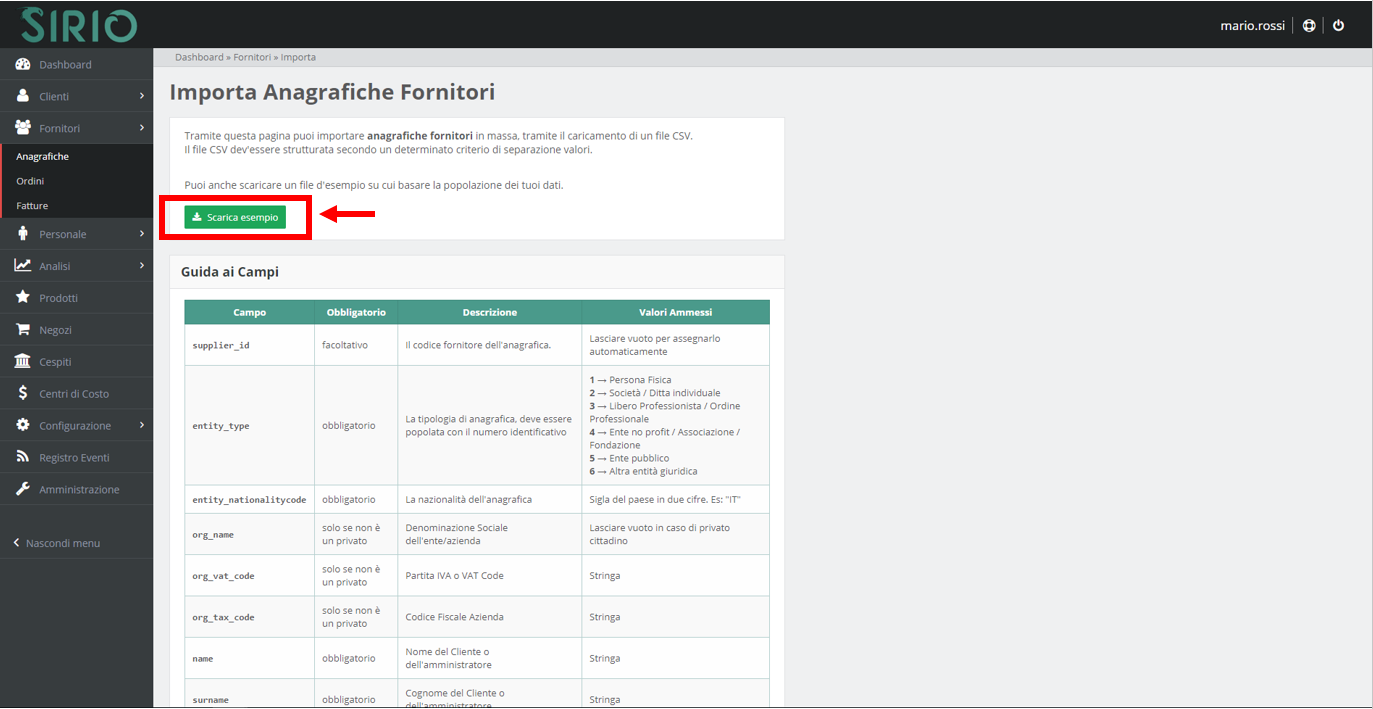This screenshot has height=709, width=1373.
Task: Open Anagrafiche under Fornitori
Action: click(42, 157)
